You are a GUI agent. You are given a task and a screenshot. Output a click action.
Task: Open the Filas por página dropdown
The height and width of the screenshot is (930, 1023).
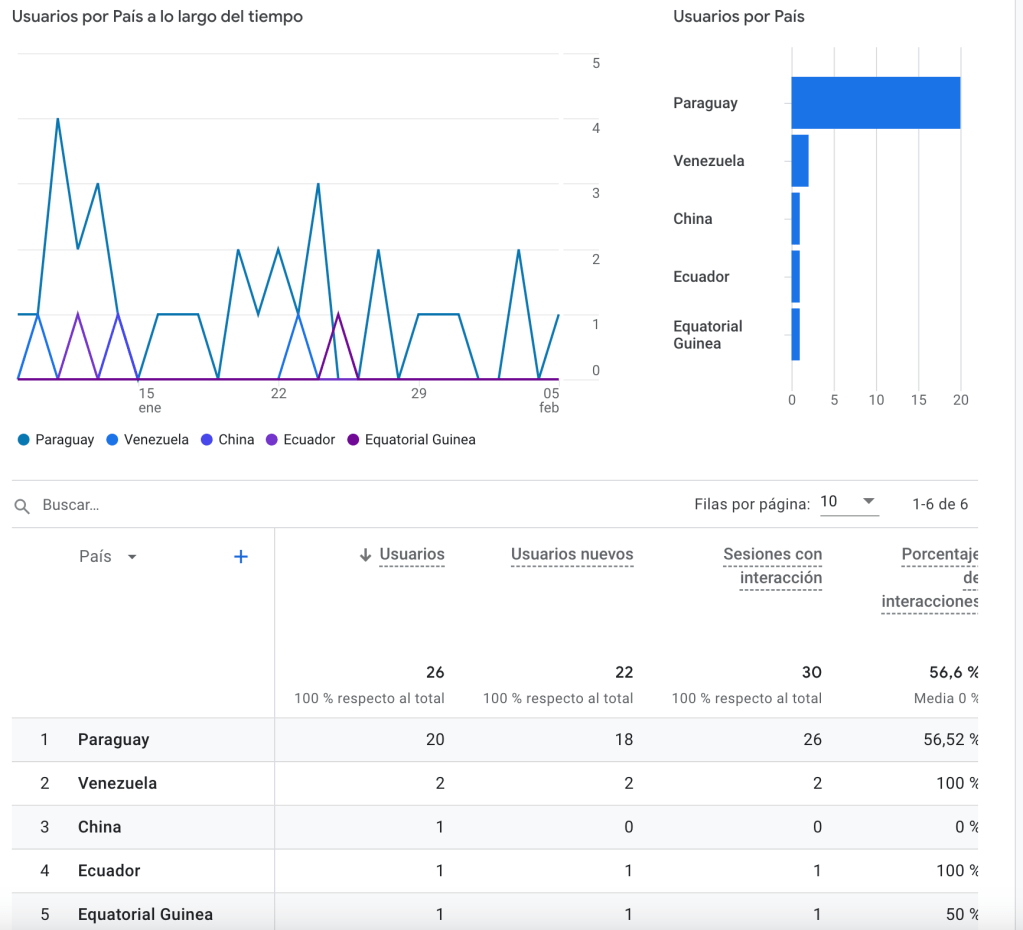[x=848, y=502]
